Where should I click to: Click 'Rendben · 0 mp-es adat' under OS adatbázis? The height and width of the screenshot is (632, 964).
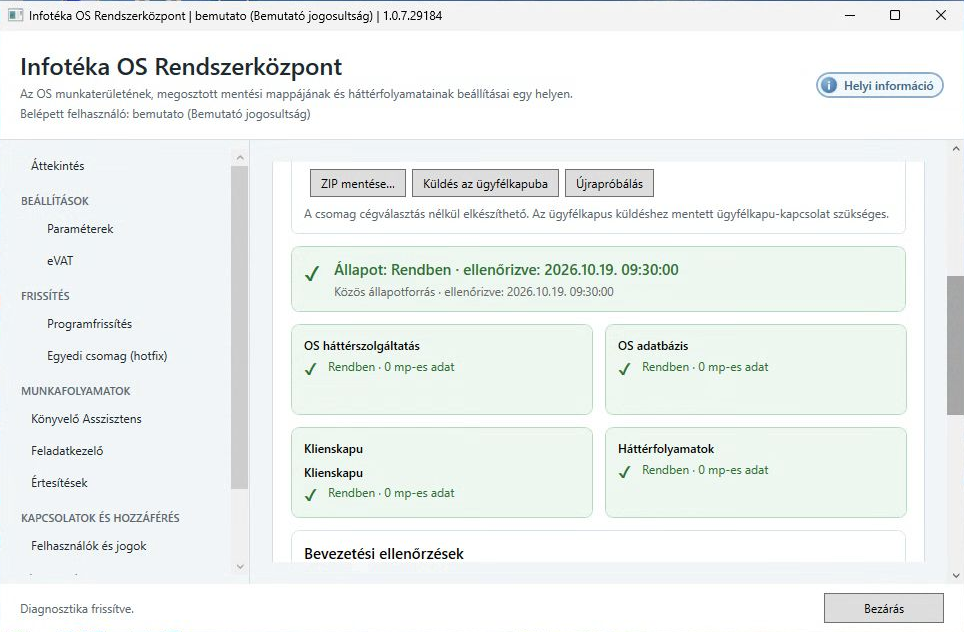point(705,366)
